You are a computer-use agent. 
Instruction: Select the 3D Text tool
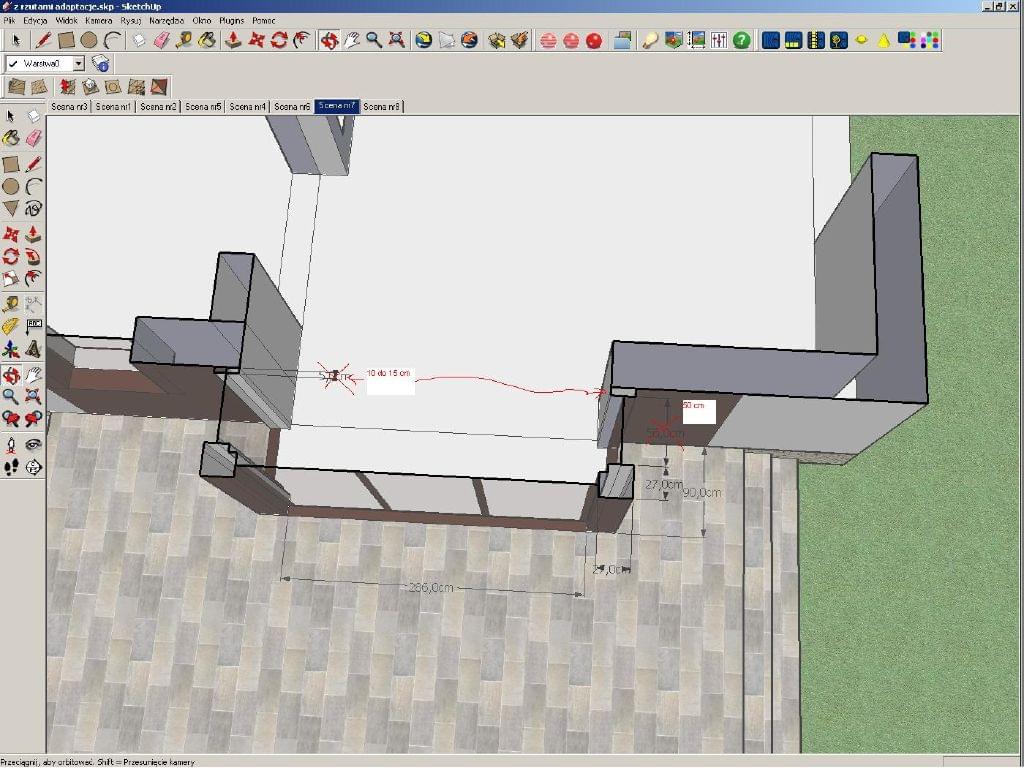(33, 349)
